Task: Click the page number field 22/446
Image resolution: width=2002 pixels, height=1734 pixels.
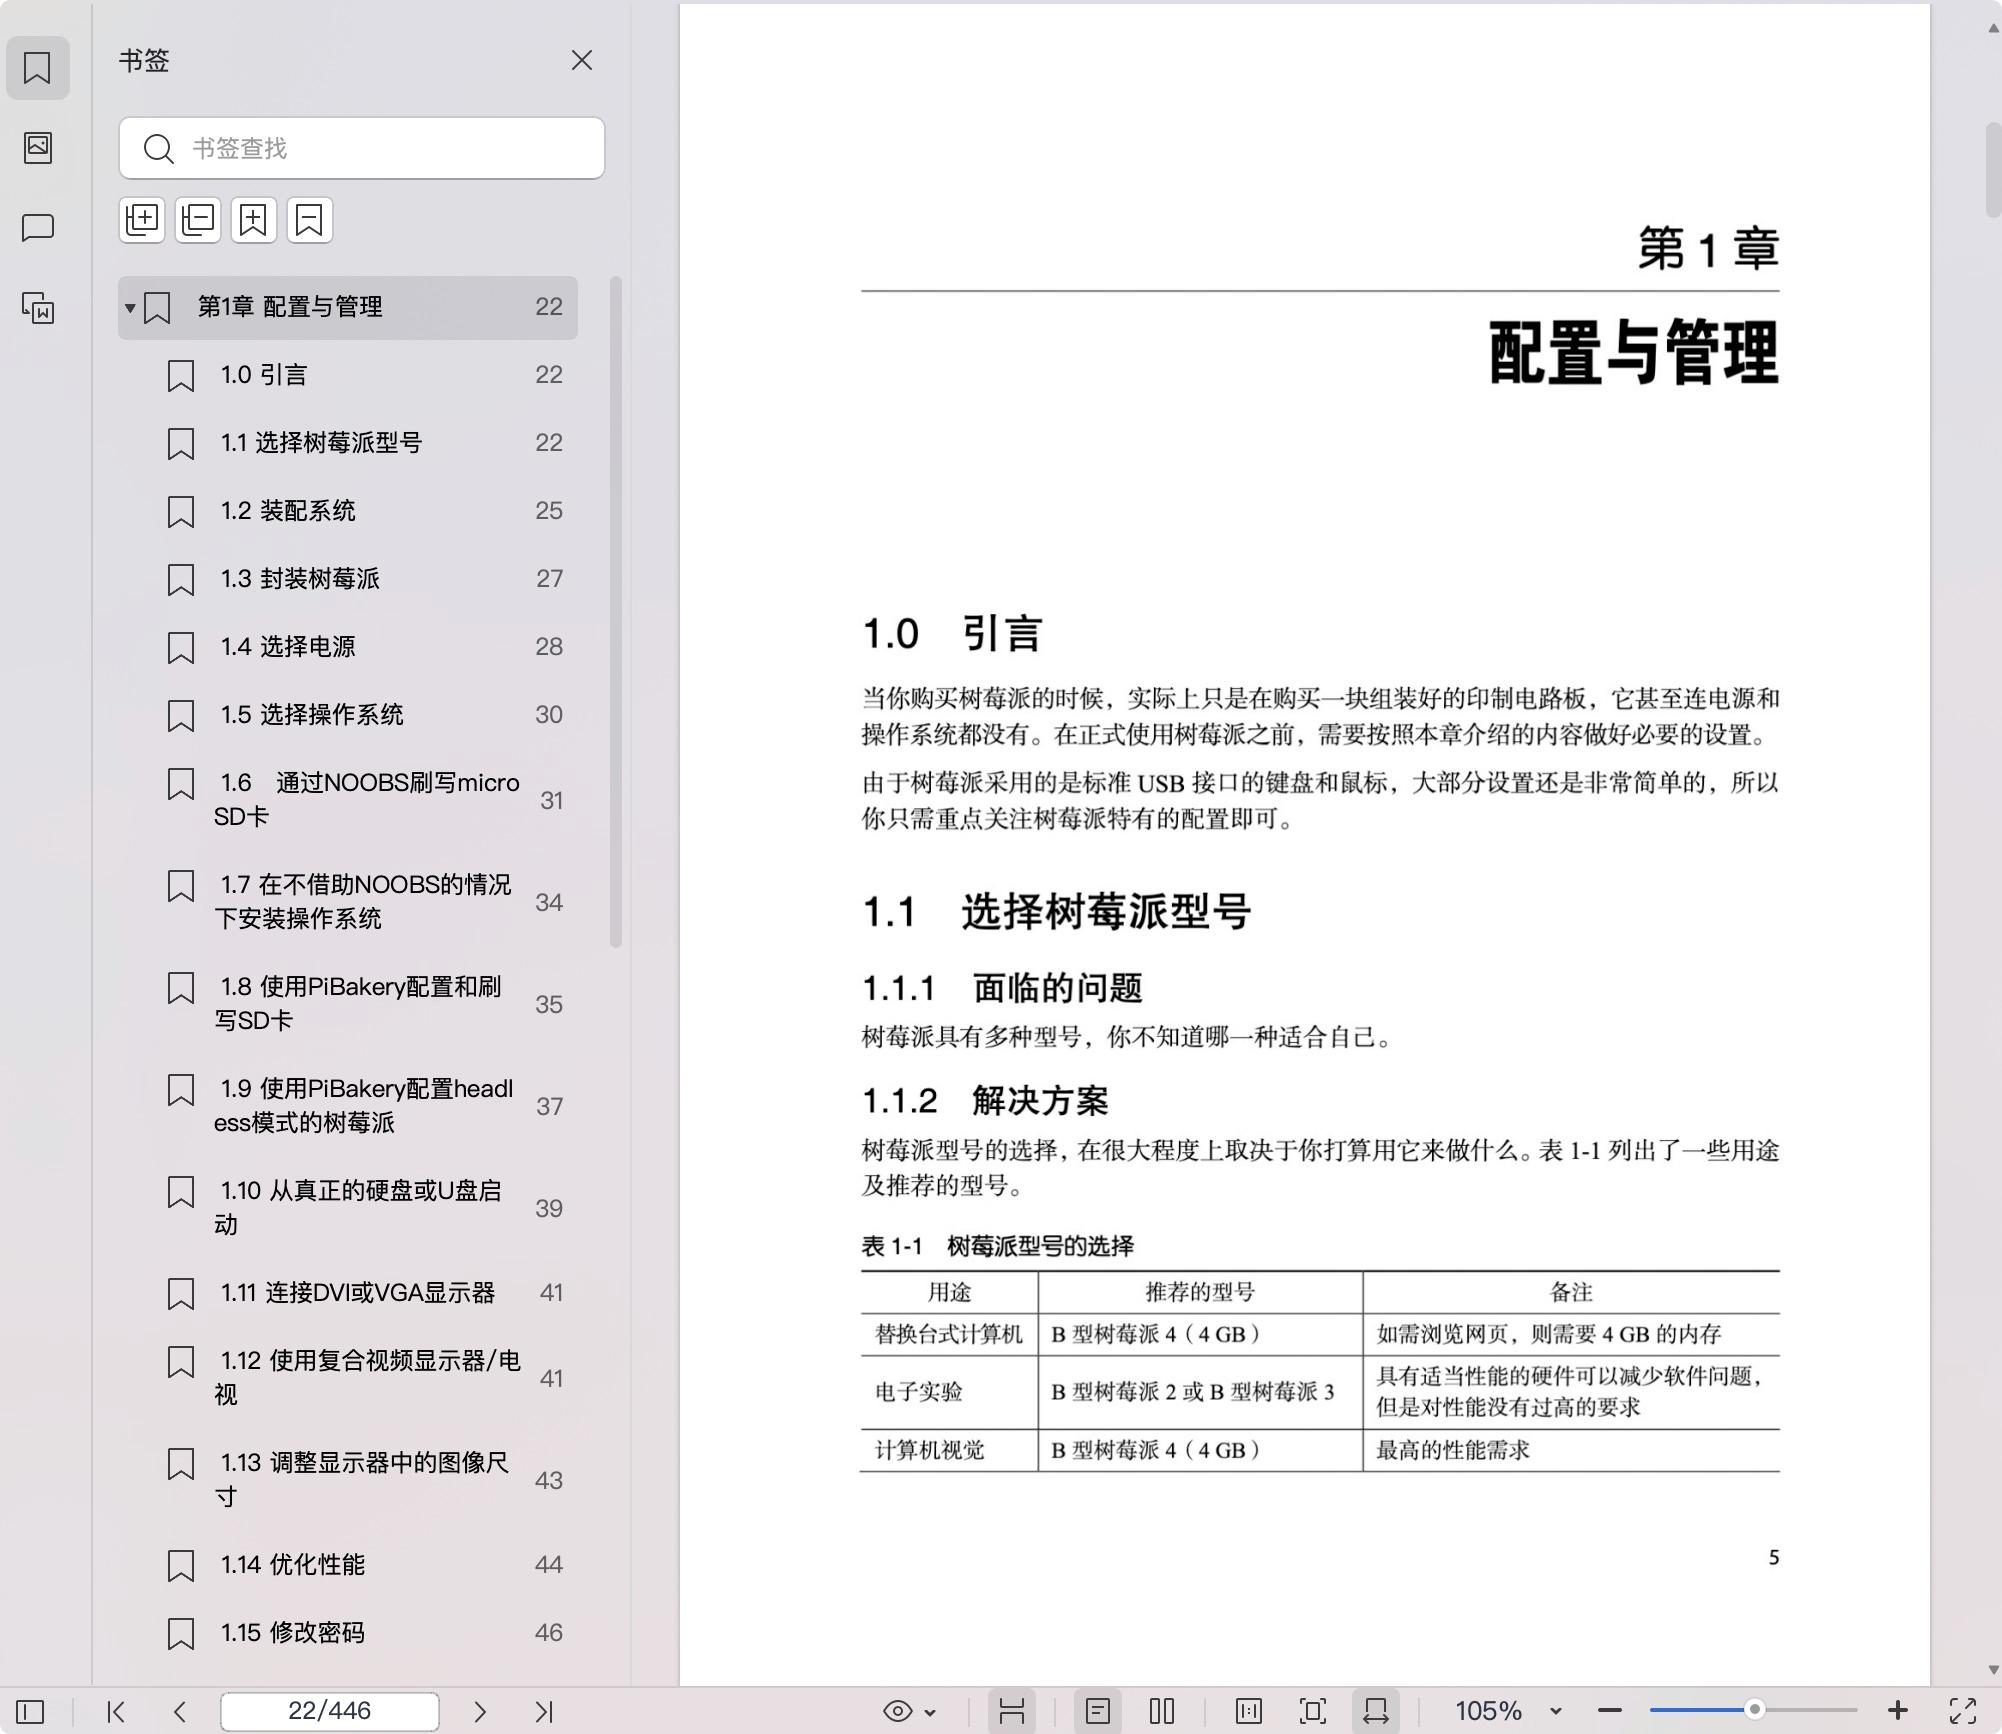Action: [x=330, y=1711]
